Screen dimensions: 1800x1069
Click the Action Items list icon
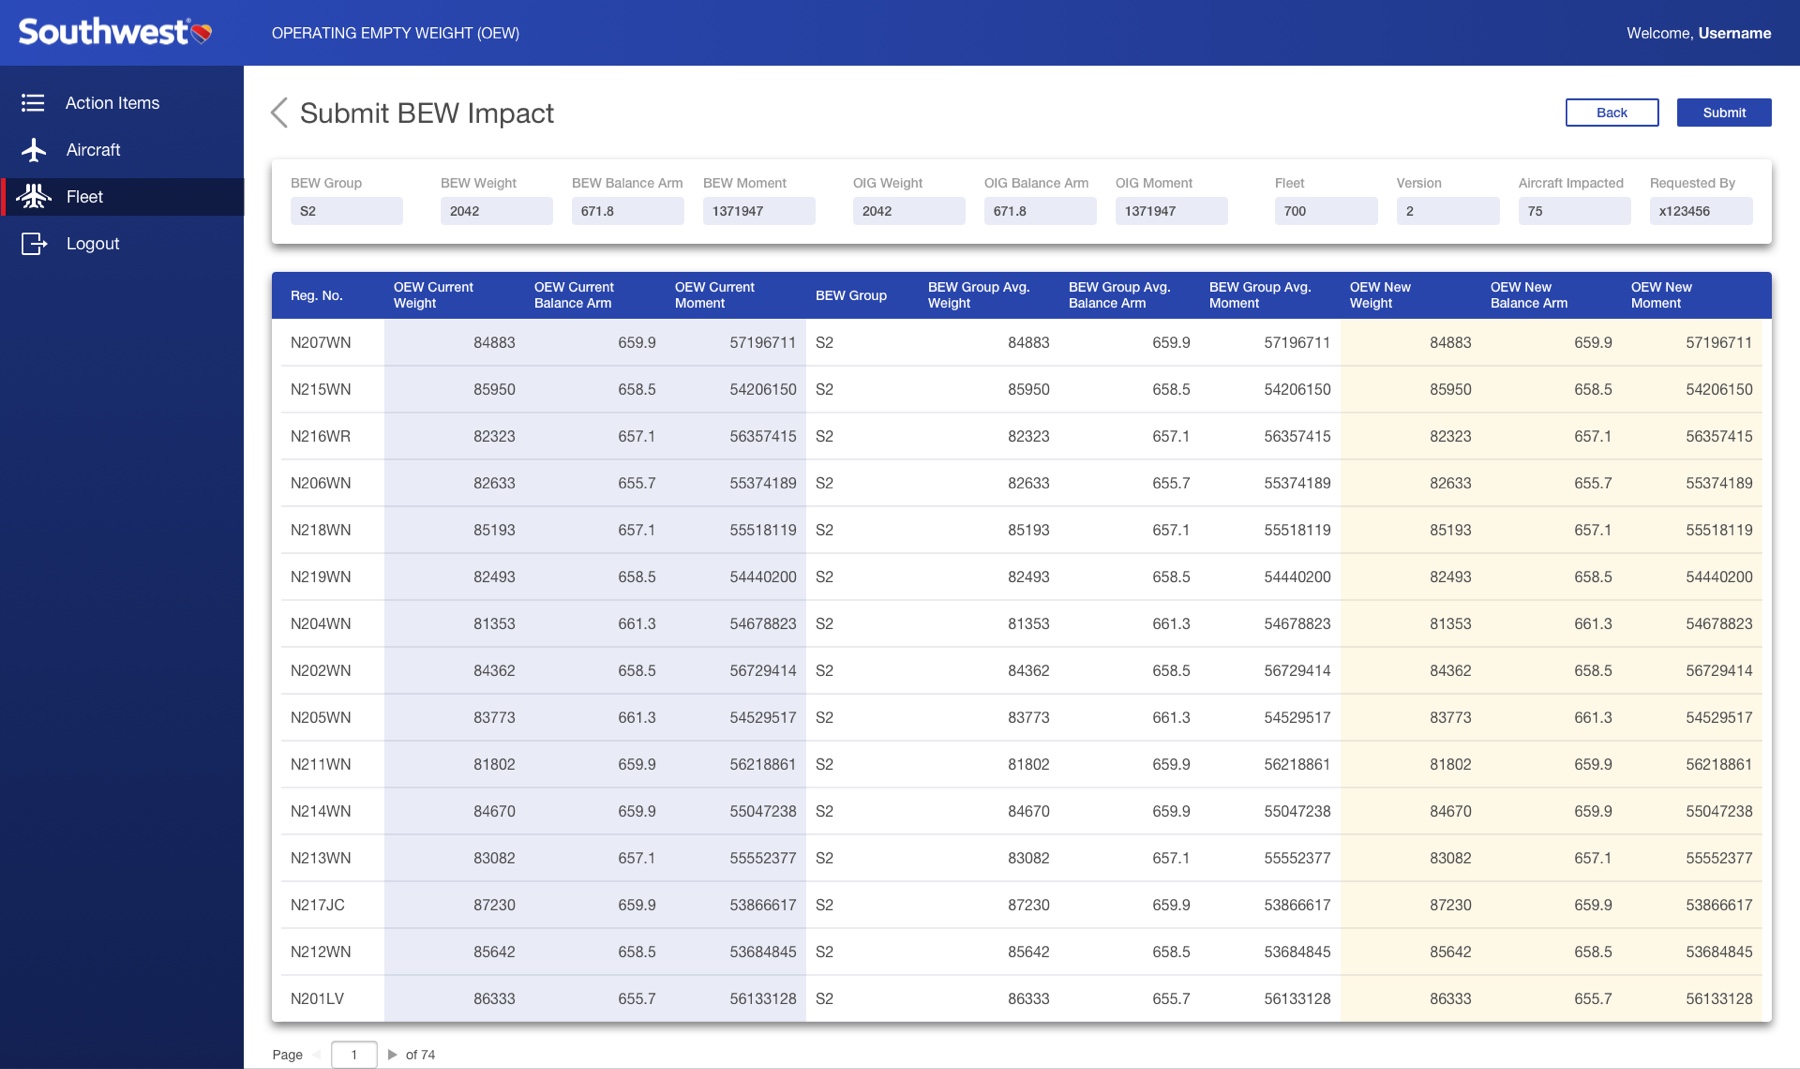(x=33, y=103)
